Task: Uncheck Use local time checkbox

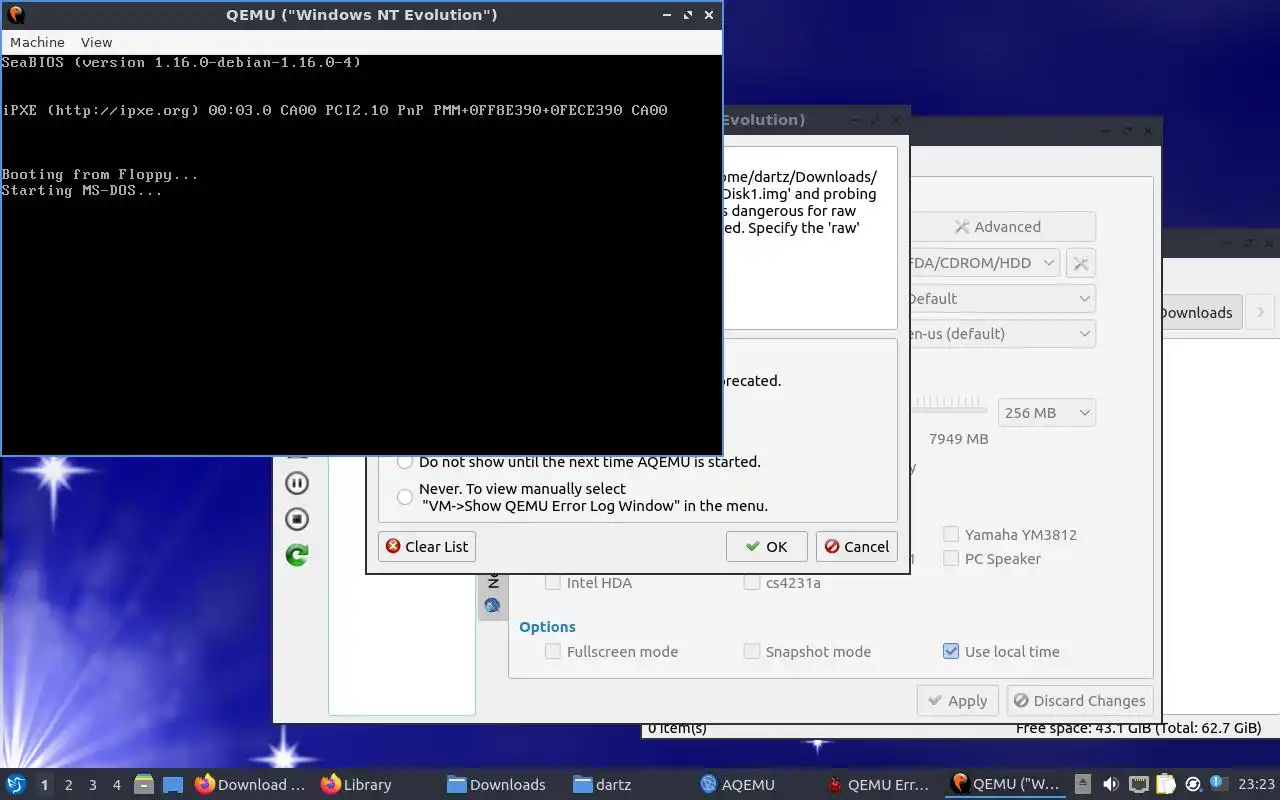Action: pyautogui.click(x=951, y=652)
